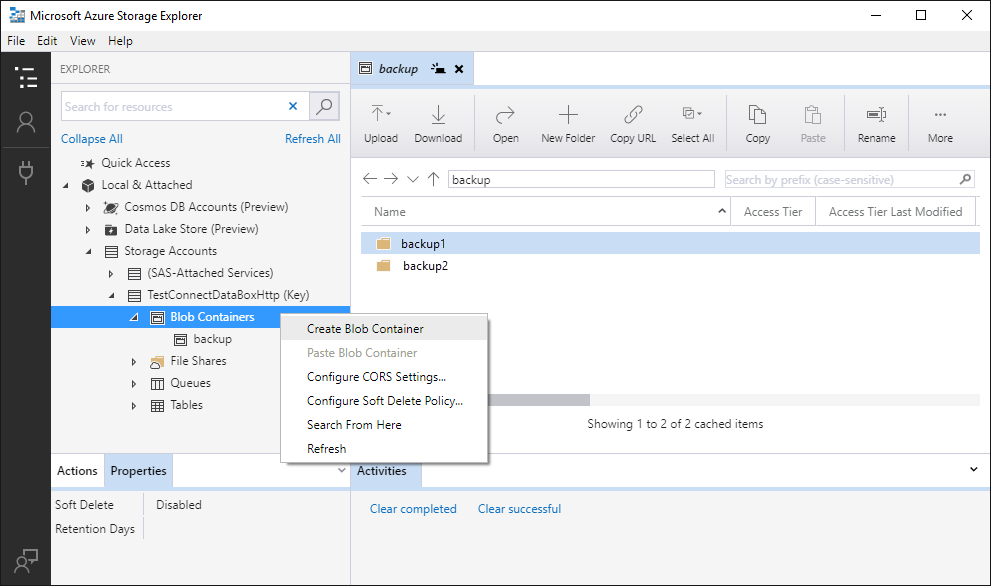The height and width of the screenshot is (586, 991).
Task: Click the Refresh All link
Action: coord(313,138)
